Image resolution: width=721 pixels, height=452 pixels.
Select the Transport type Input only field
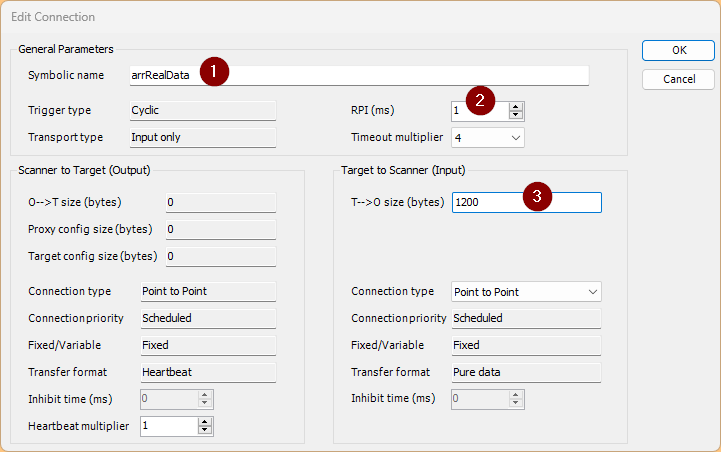tap(201, 137)
